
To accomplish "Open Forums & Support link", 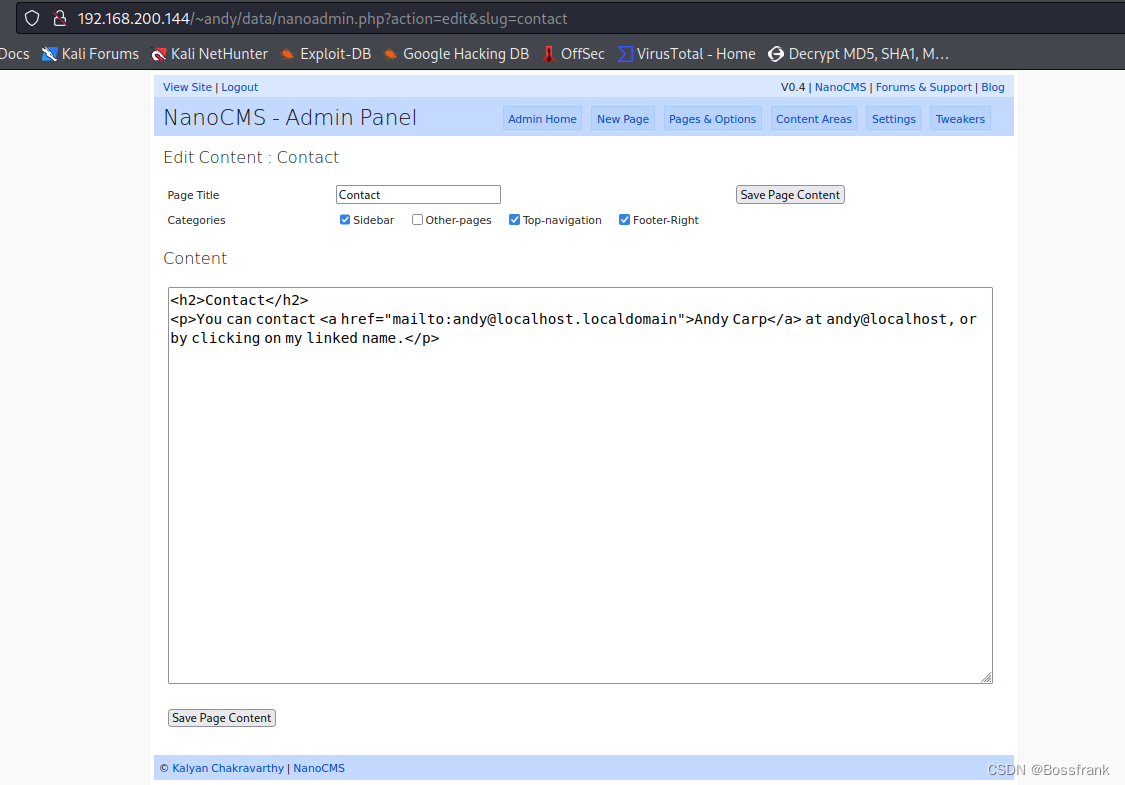I will tap(923, 87).
